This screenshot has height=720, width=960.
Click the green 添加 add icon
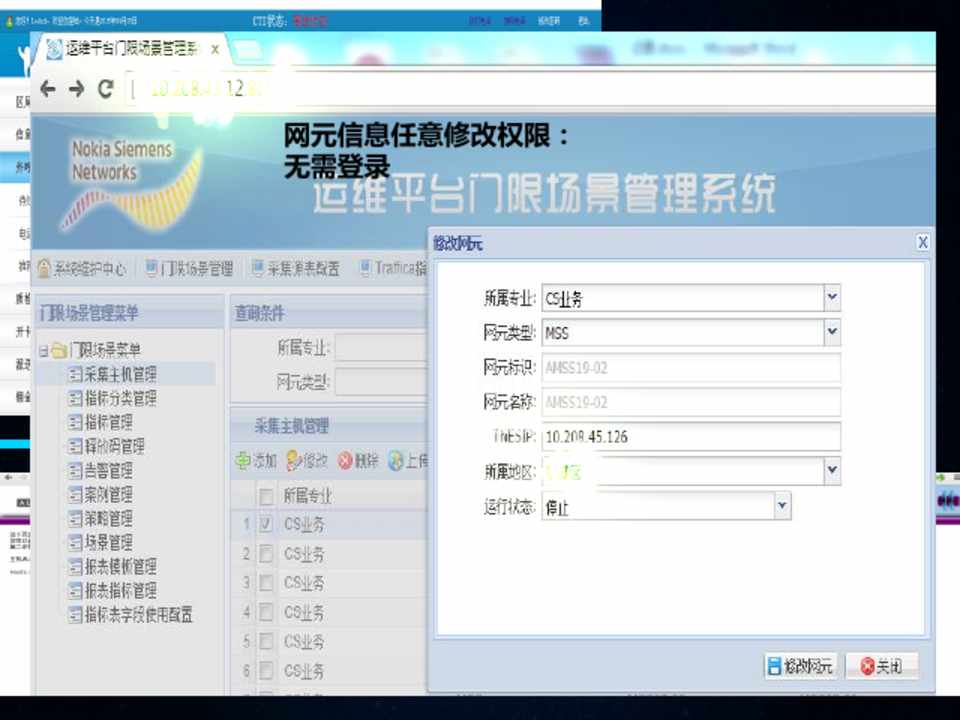pyautogui.click(x=243, y=462)
